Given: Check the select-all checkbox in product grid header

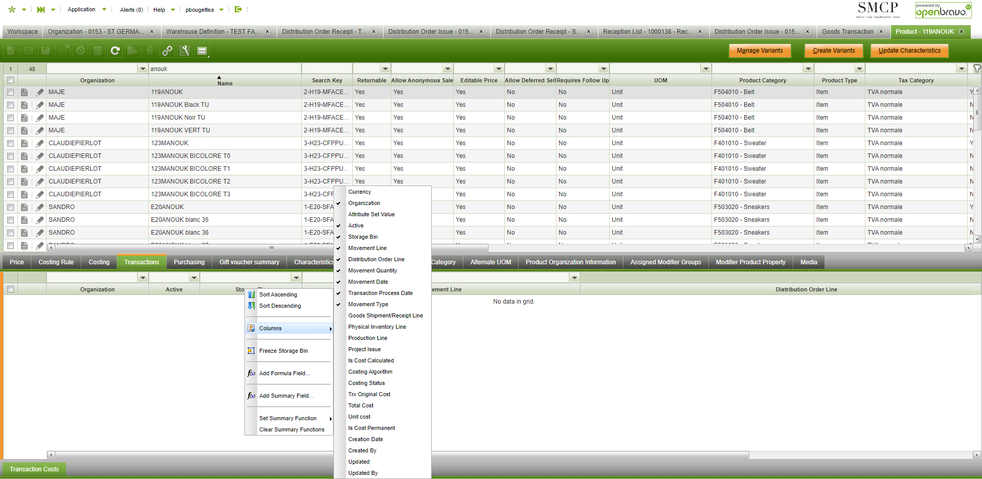Looking at the screenshot, I should click(11, 80).
